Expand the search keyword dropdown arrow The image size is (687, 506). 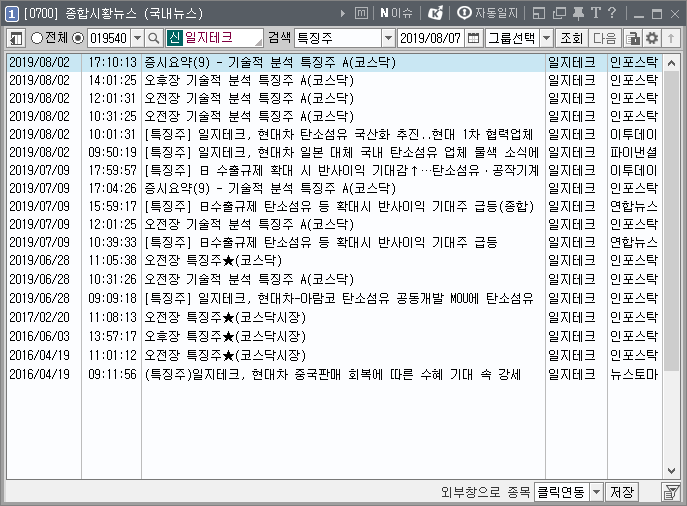point(388,39)
